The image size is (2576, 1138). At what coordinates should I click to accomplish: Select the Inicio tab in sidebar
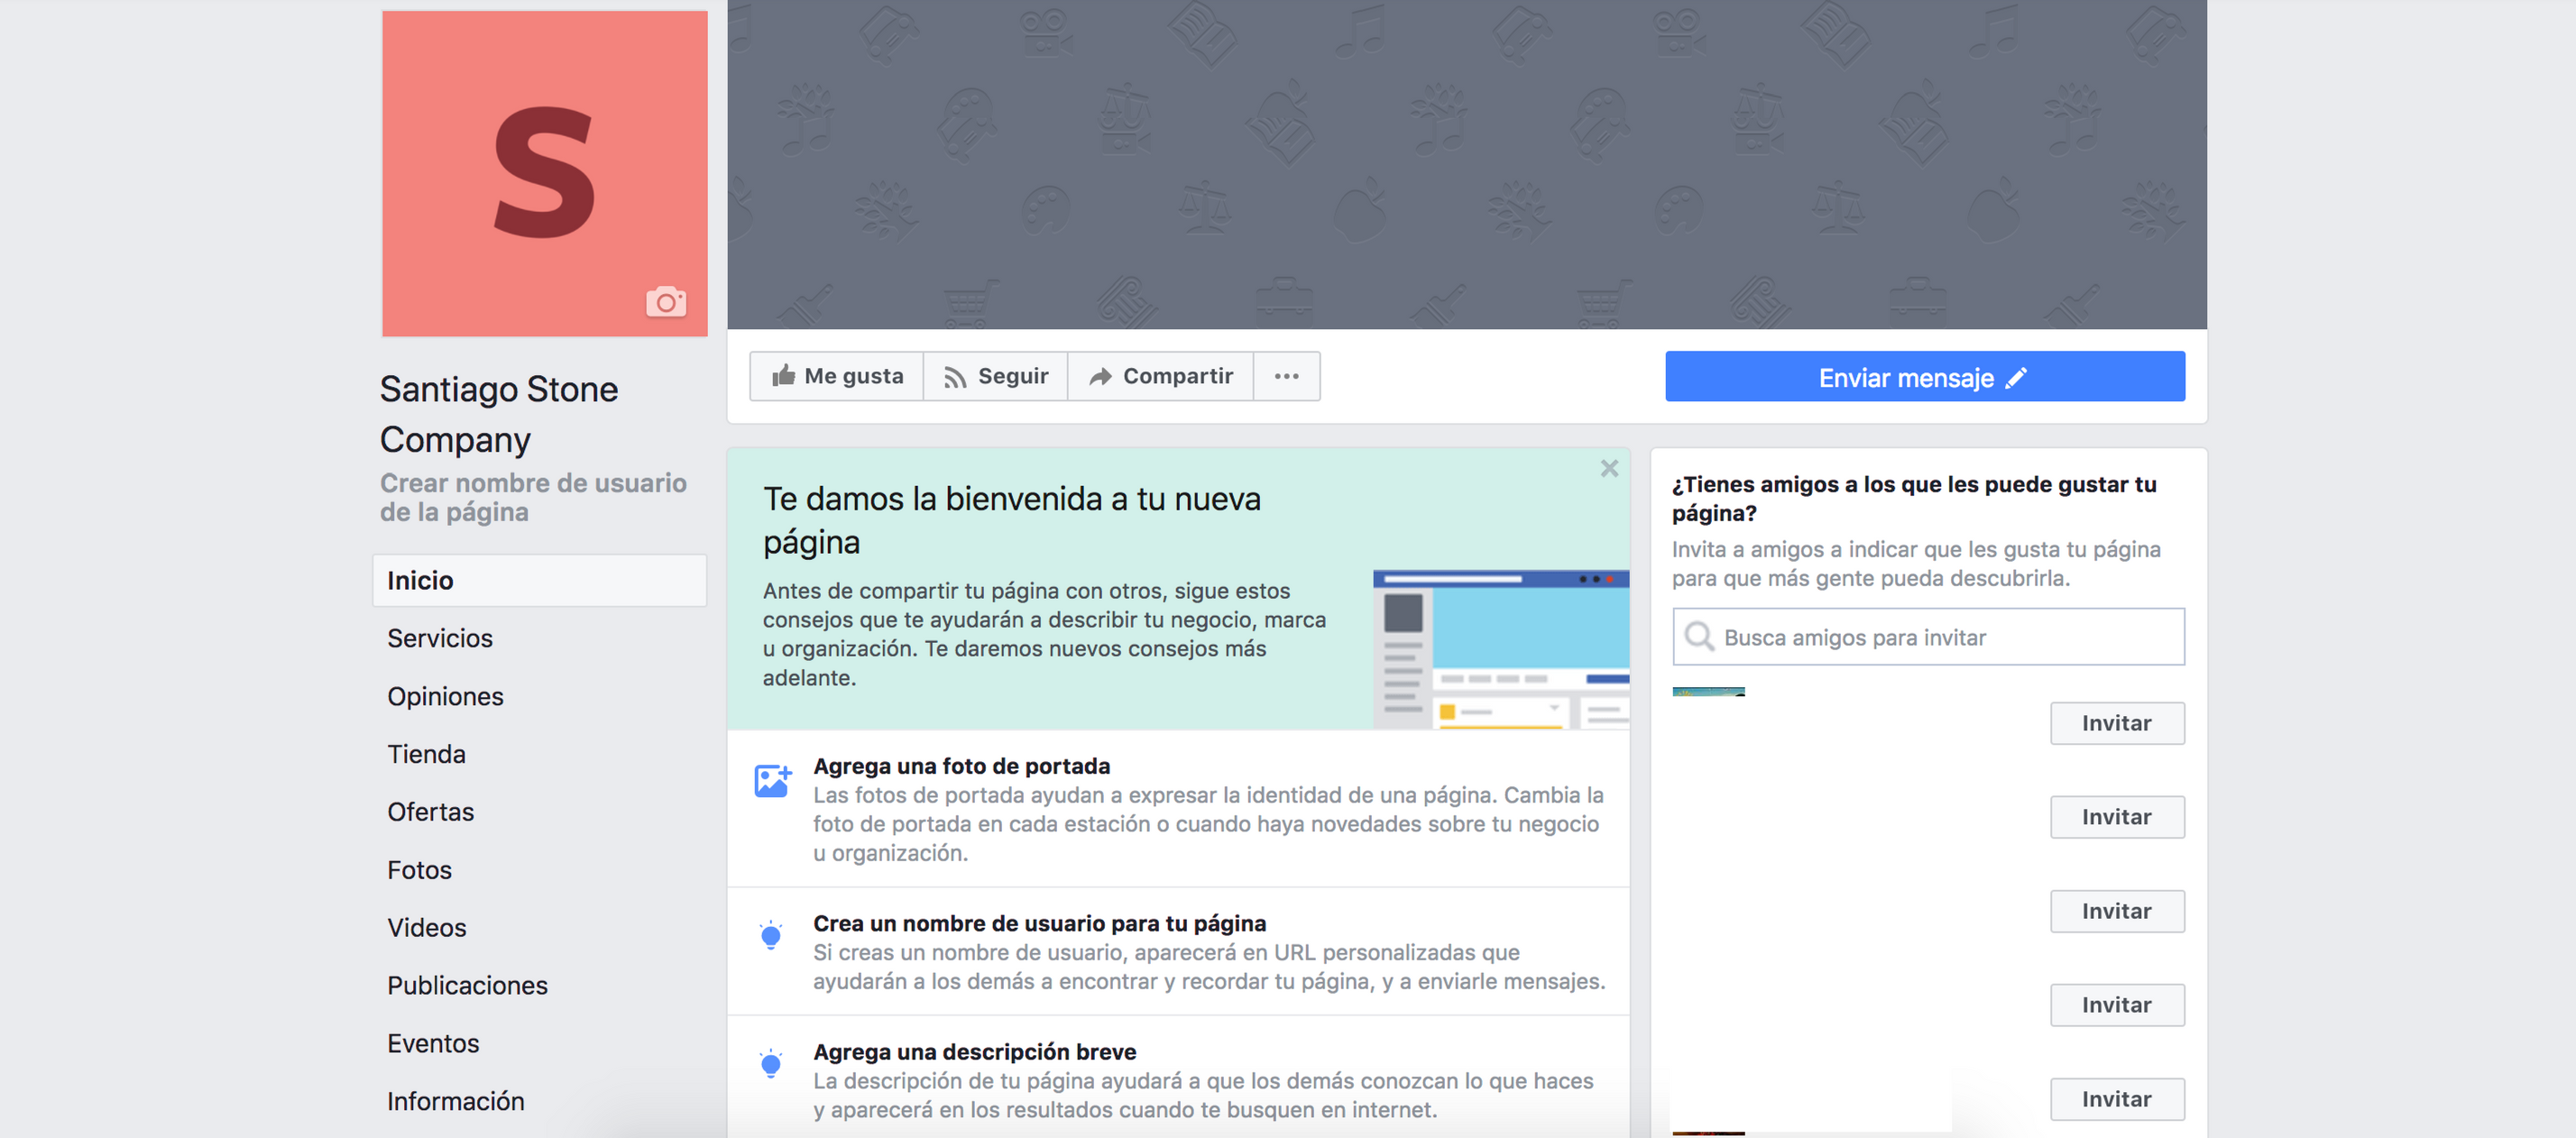pos(540,580)
